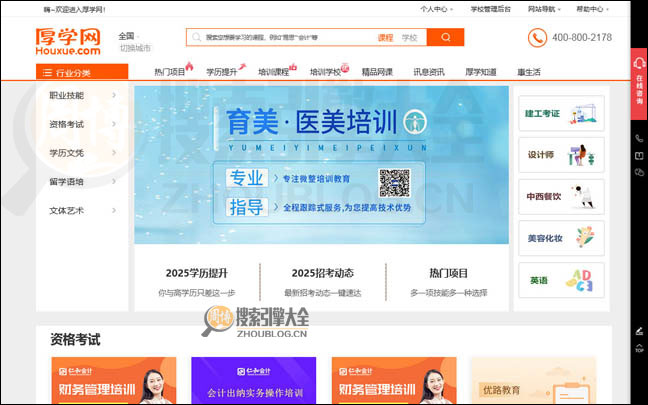The height and width of the screenshot is (405, 648).
Task: Expand the 网站导航 dropdown
Action: [544, 9]
